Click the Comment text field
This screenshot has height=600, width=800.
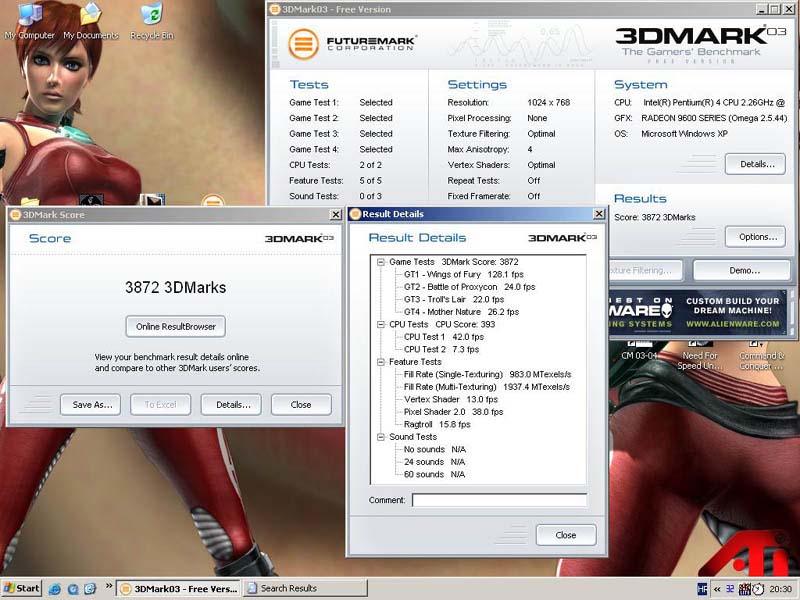499,500
